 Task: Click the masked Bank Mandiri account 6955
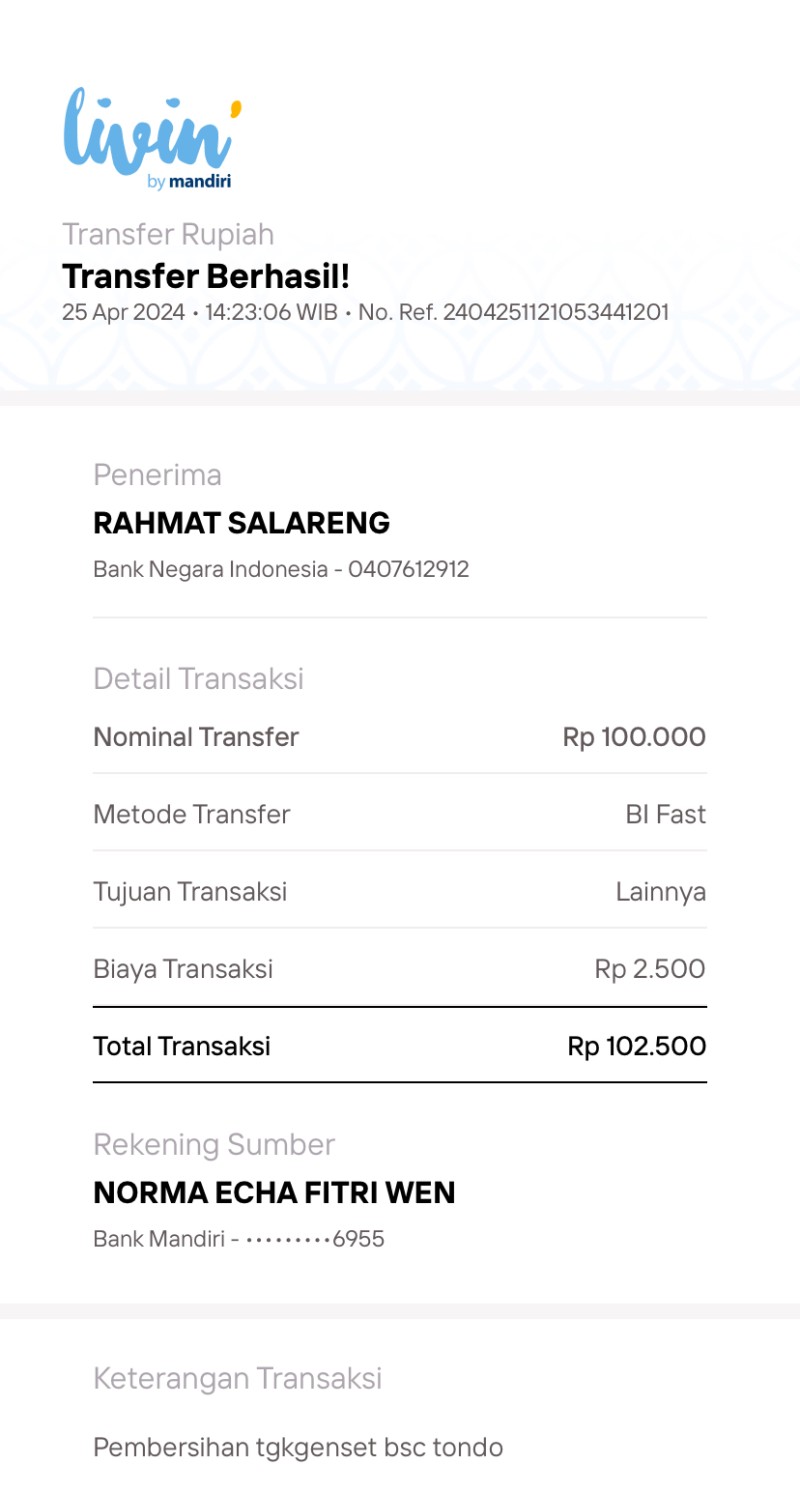click(239, 1239)
